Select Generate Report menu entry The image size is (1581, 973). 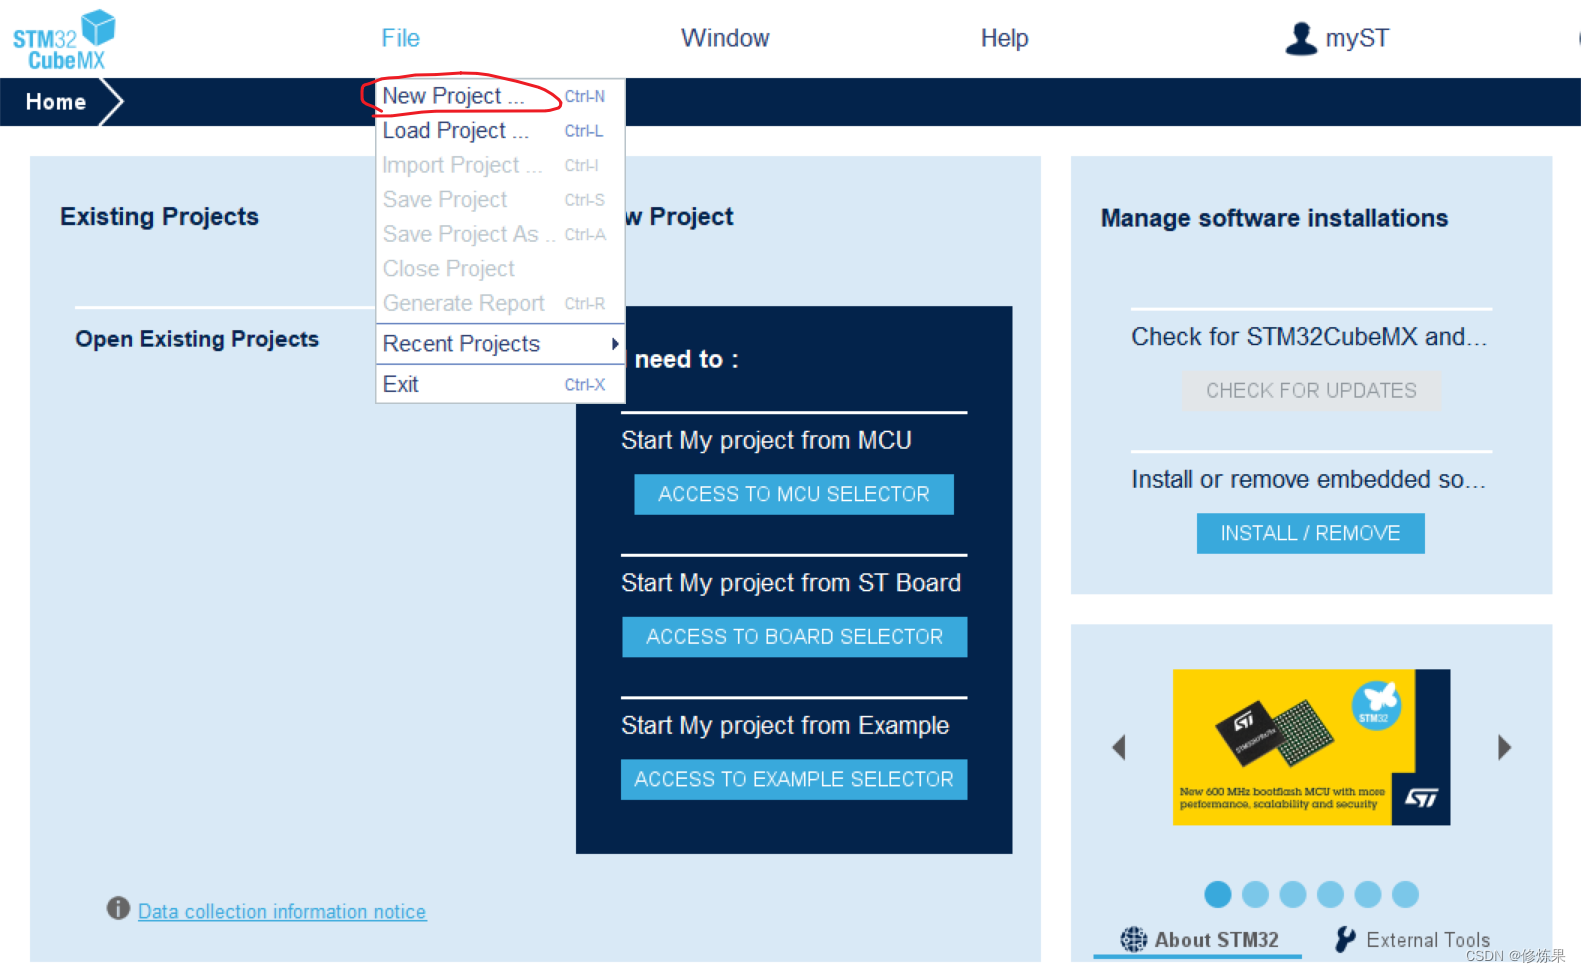[x=500, y=303]
